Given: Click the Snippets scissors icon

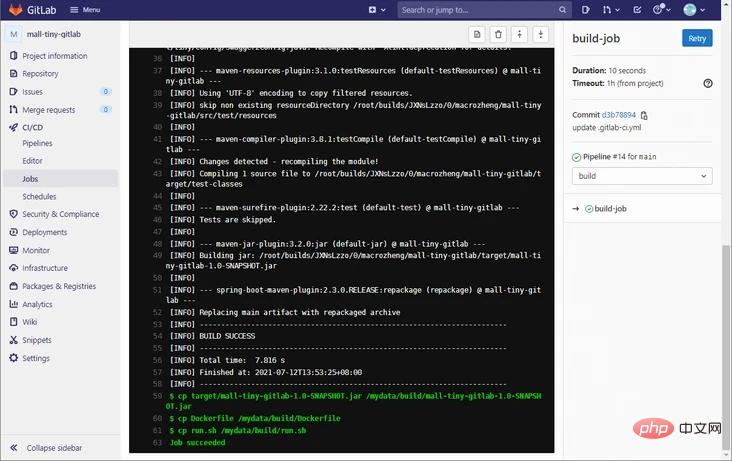Looking at the screenshot, I should 14,340.
